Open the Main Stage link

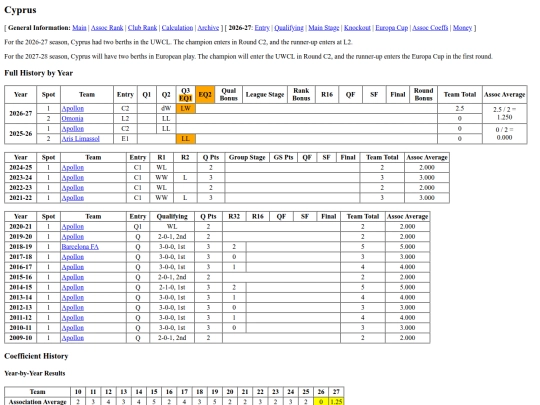pos(324,28)
